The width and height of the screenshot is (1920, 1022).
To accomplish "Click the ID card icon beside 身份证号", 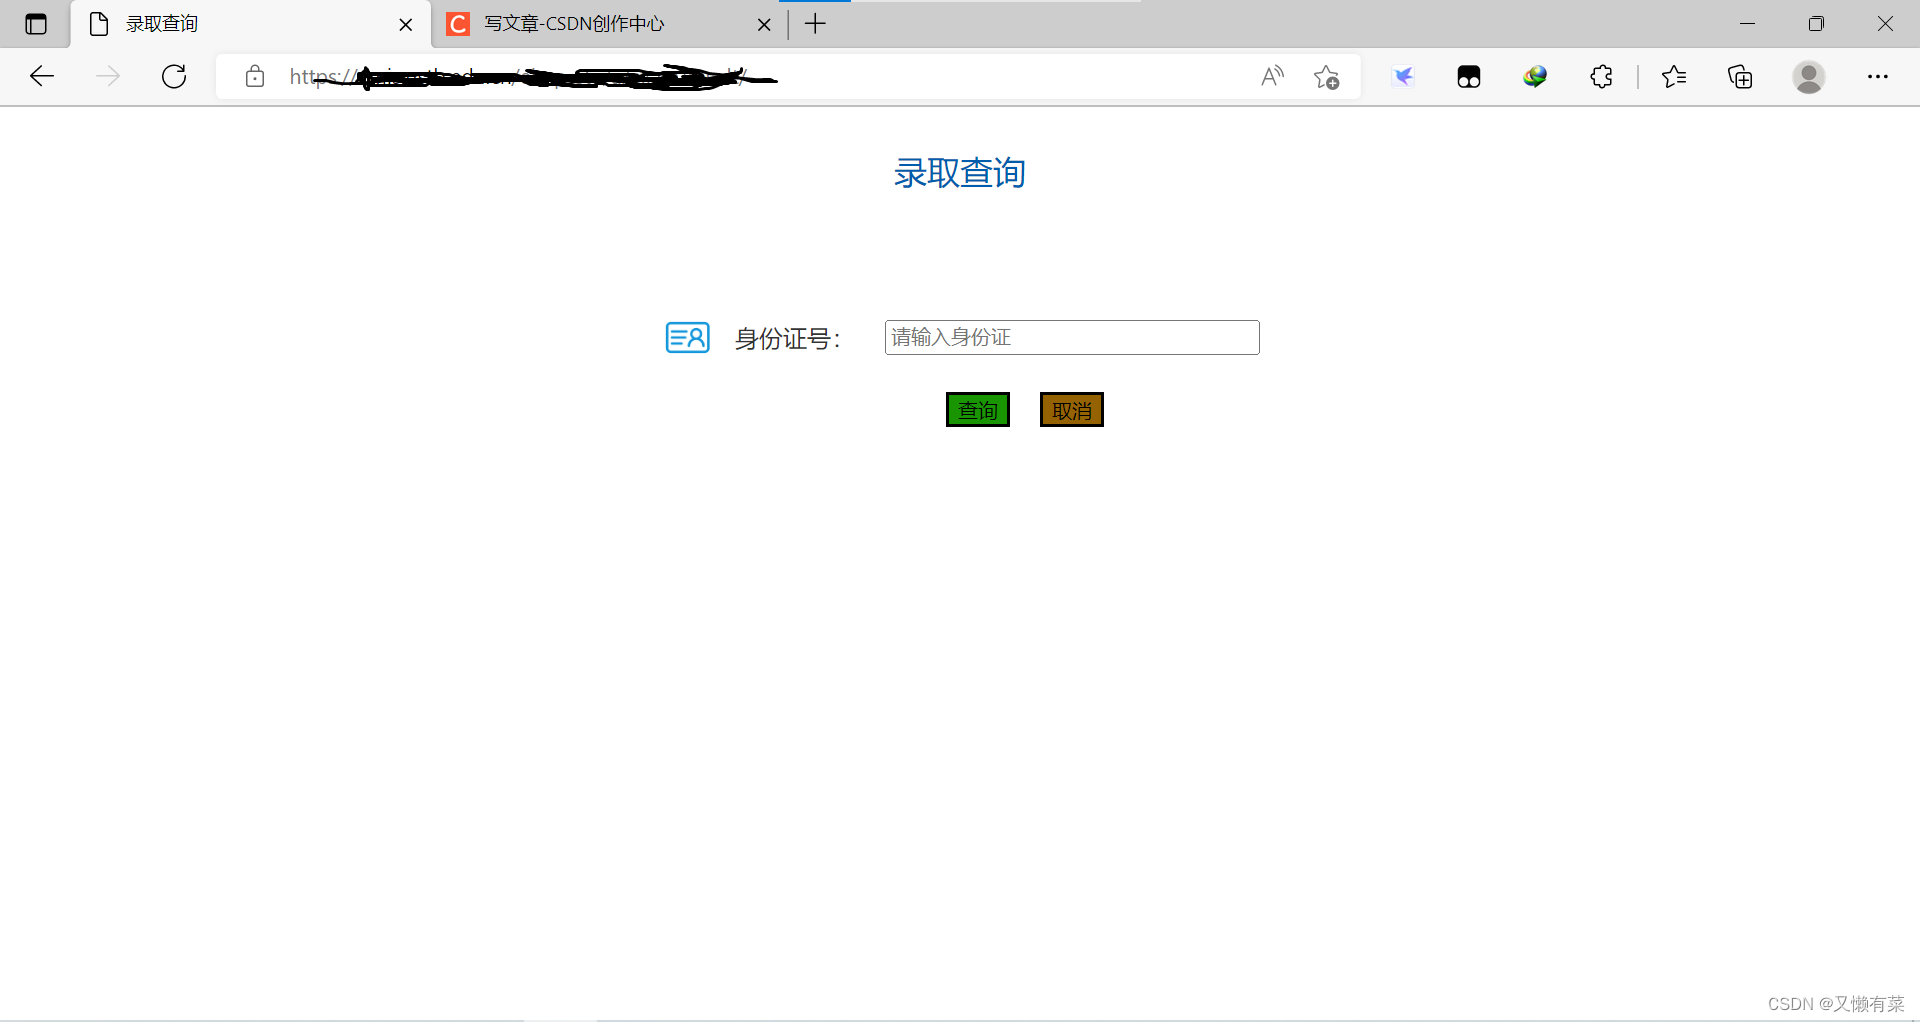I will coord(688,338).
